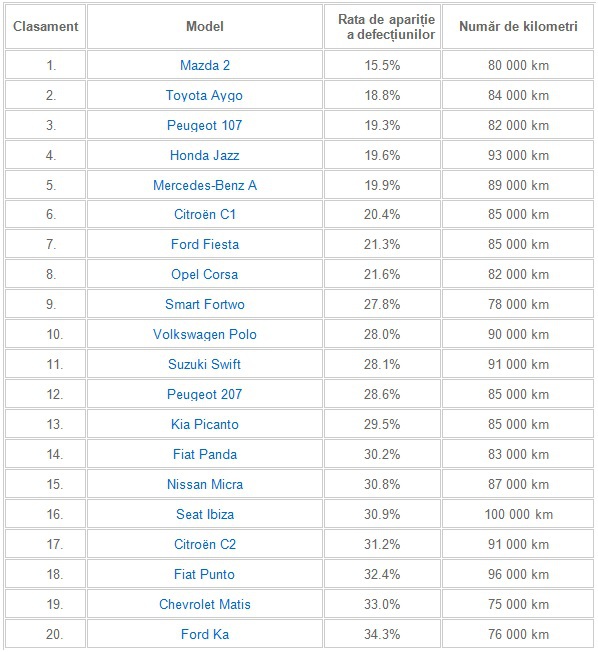Click the Volkswagen Polo link
This screenshot has width=598, height=652.
[x=205, y=334]
